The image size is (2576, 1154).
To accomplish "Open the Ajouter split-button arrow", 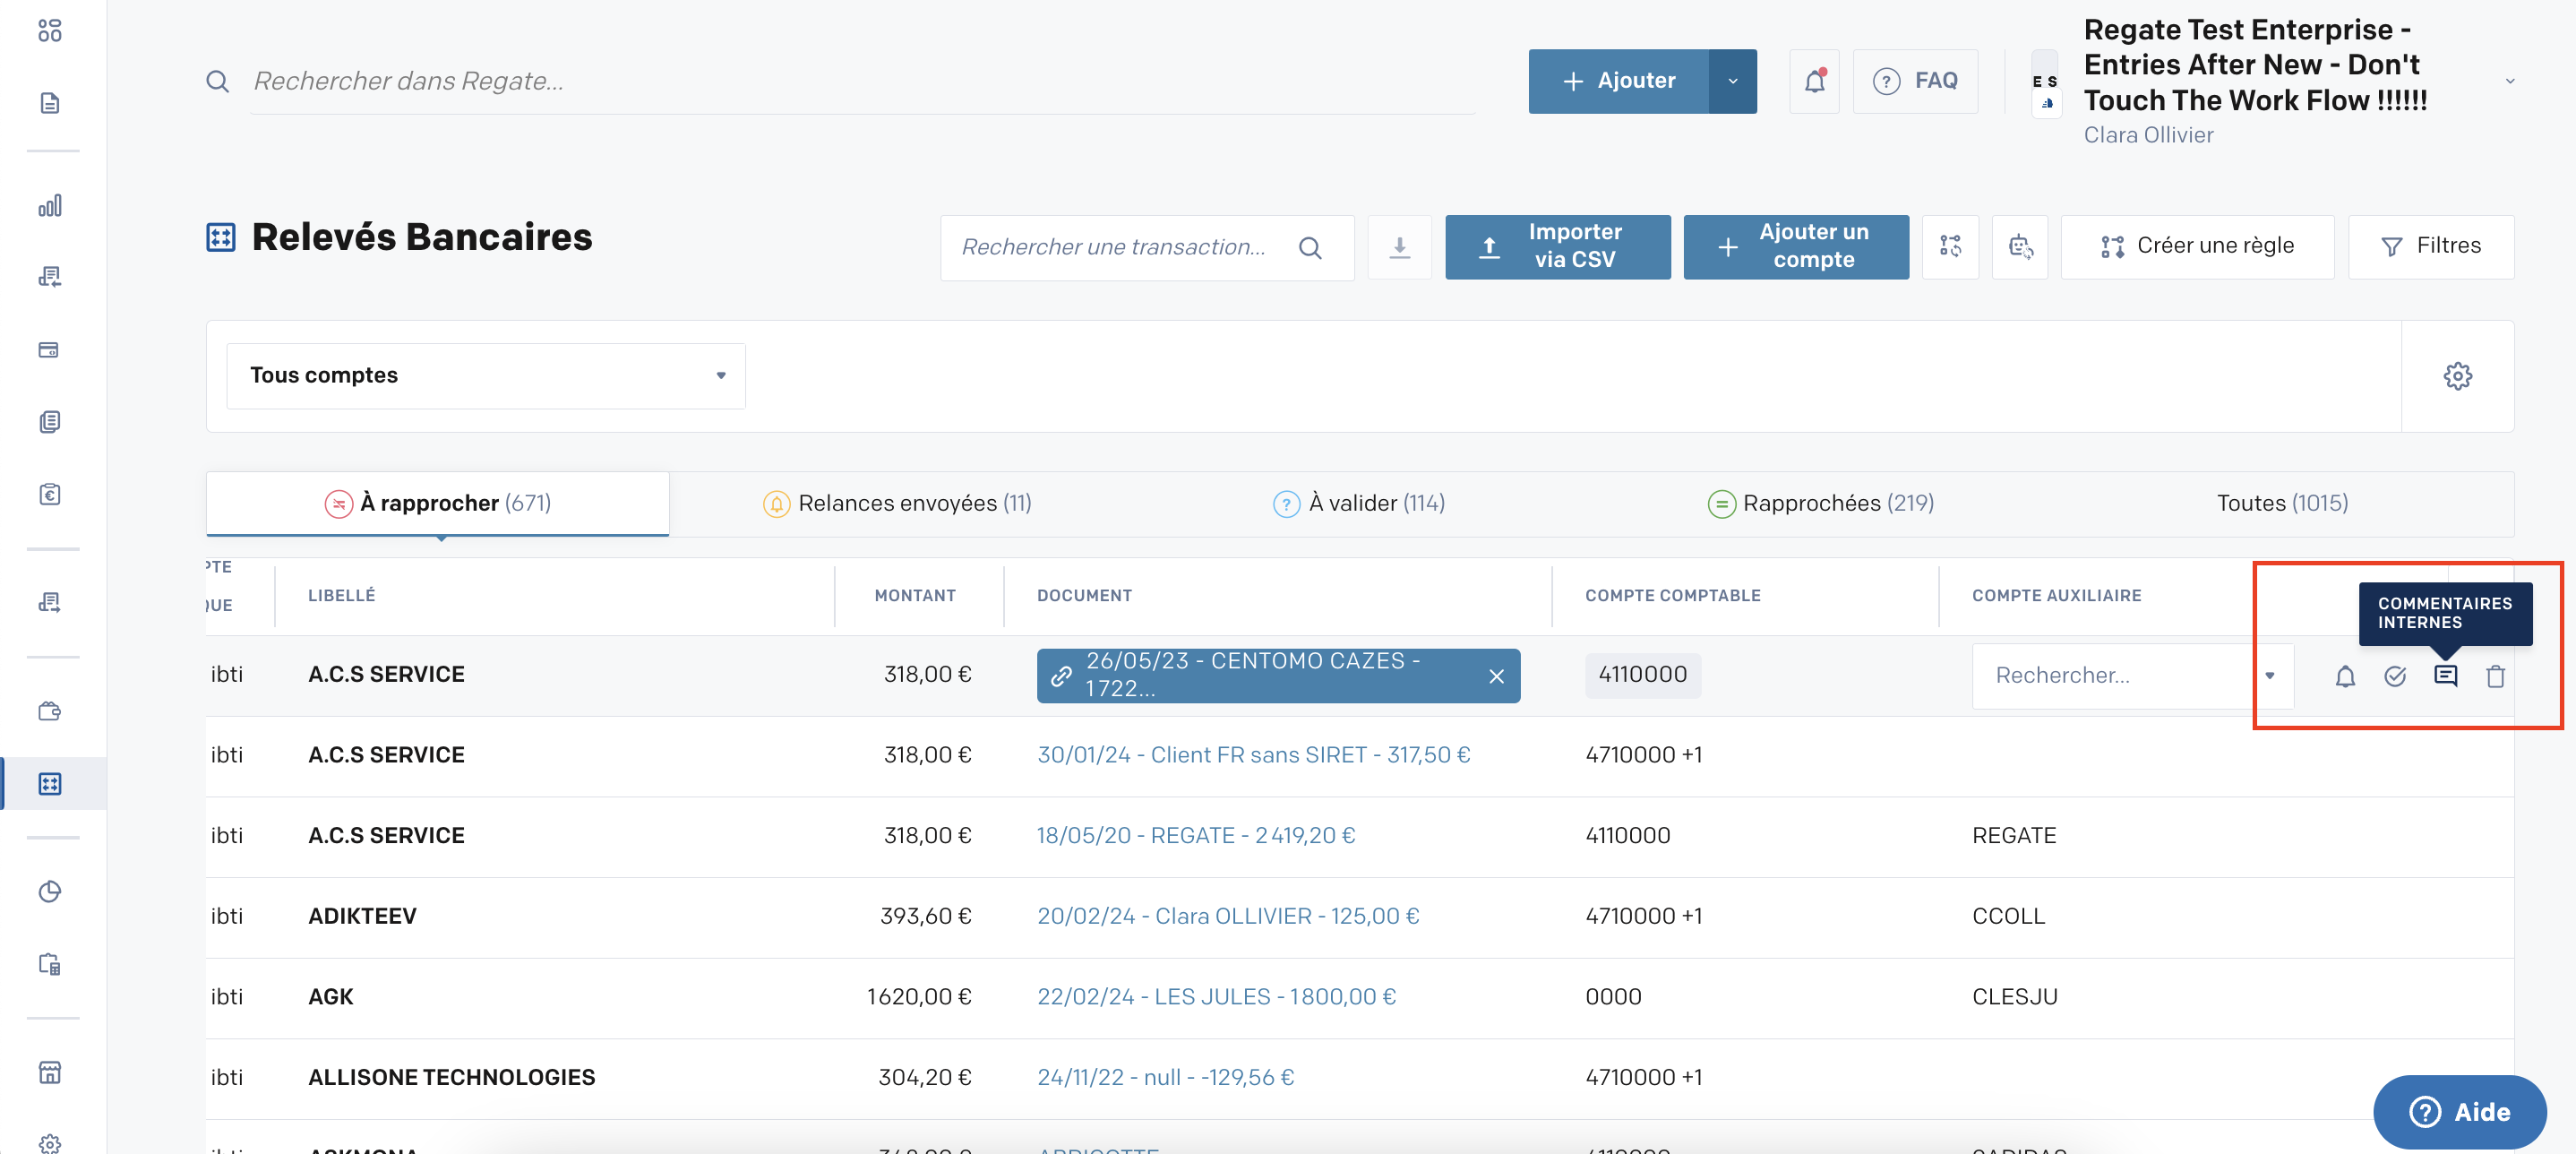I will click(1732, 81).
